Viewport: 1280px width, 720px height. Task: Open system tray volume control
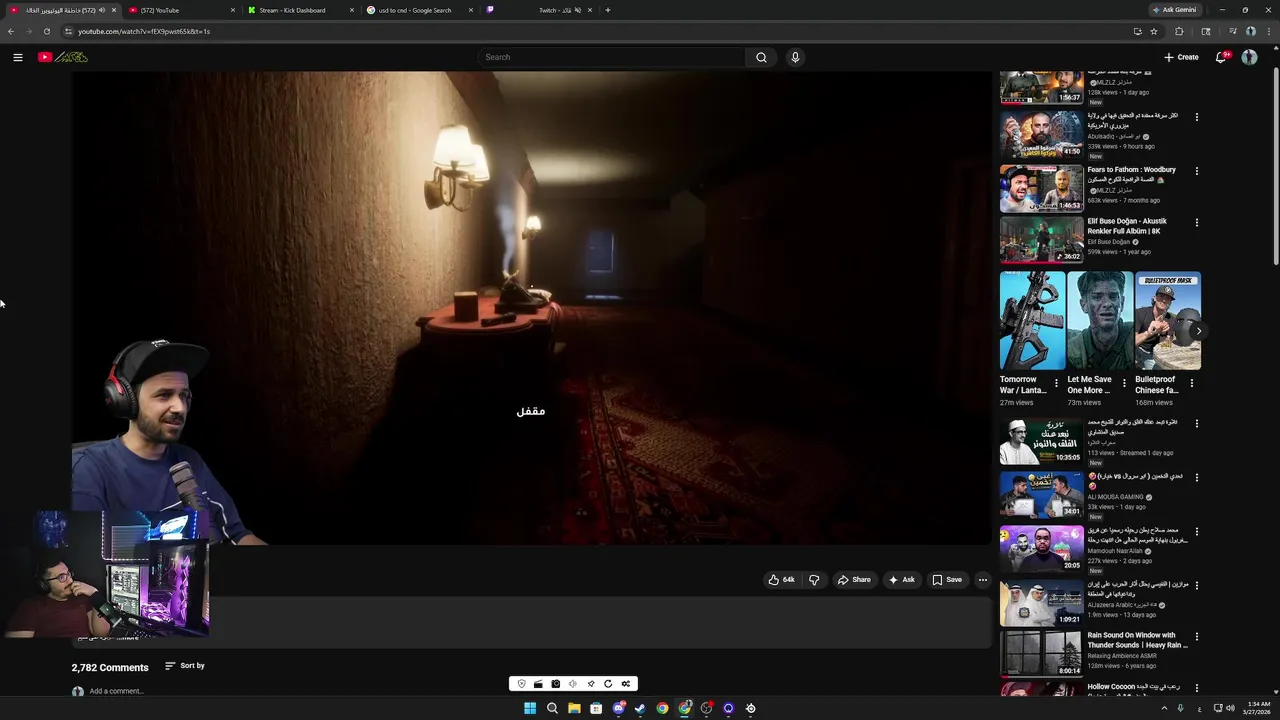point(1230,708)
